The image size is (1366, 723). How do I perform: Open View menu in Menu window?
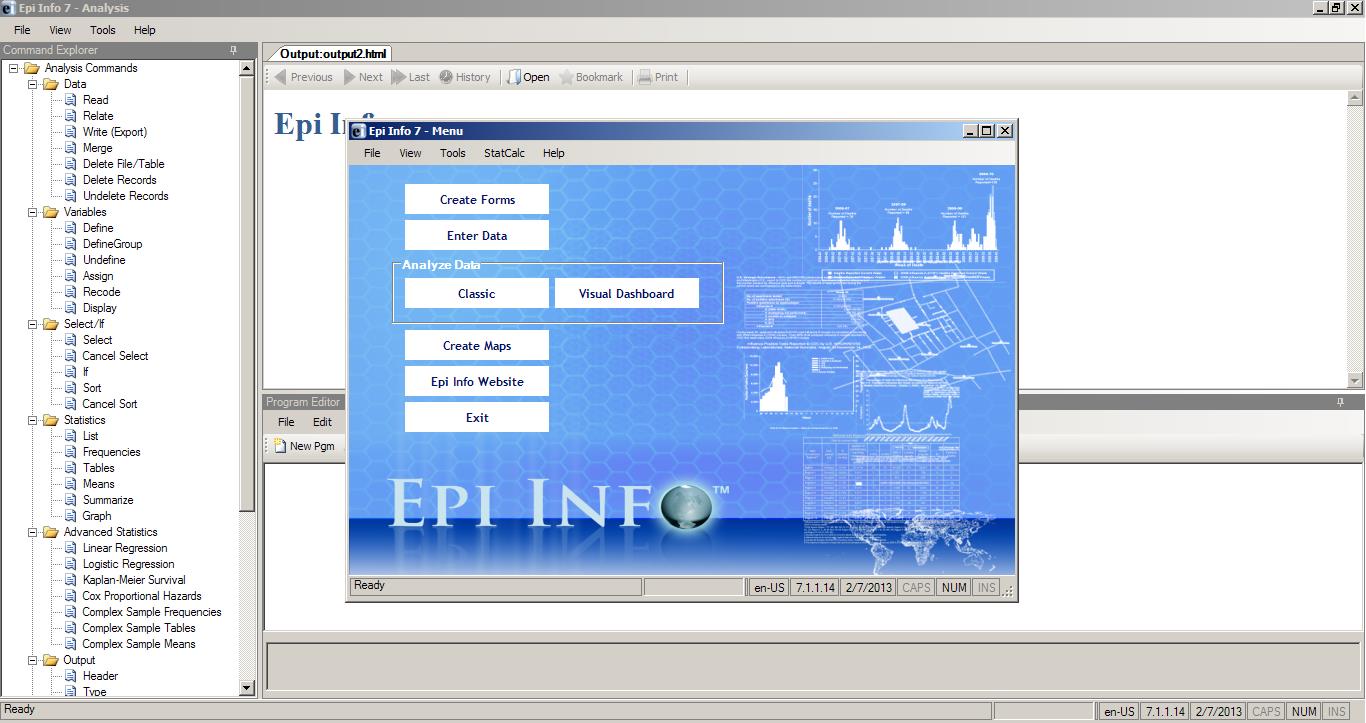click(410, 153)
